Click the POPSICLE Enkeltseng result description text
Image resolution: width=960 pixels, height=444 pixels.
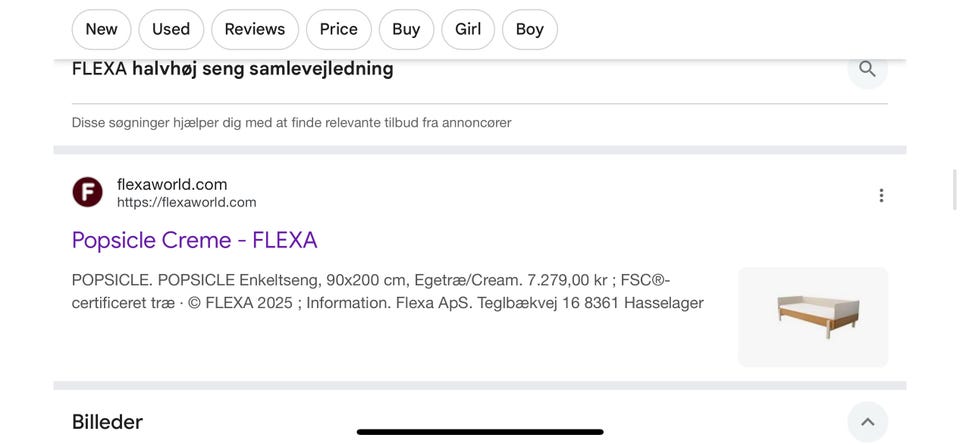point(388,291)
